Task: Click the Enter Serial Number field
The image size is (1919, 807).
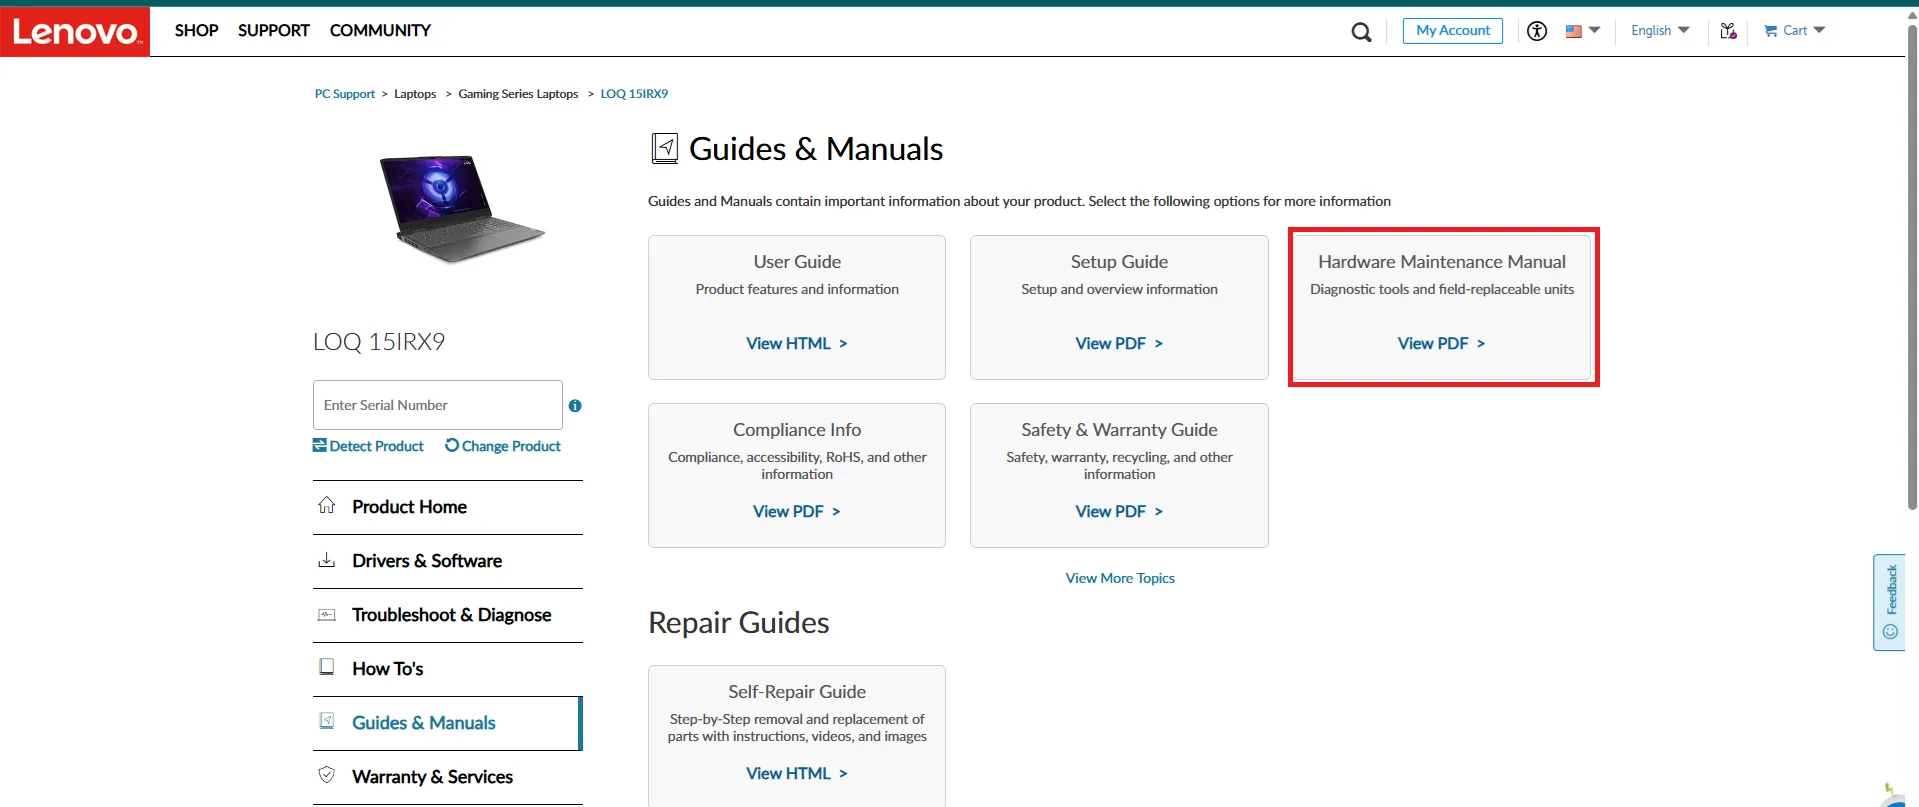Action: click(x=437, y=405)
